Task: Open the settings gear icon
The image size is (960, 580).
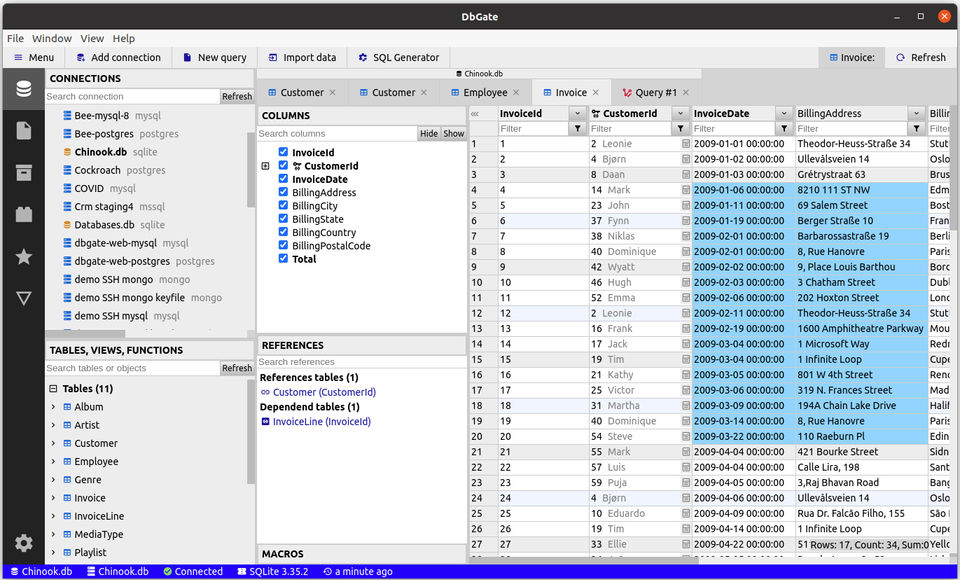Action: (x=23, y=543)
